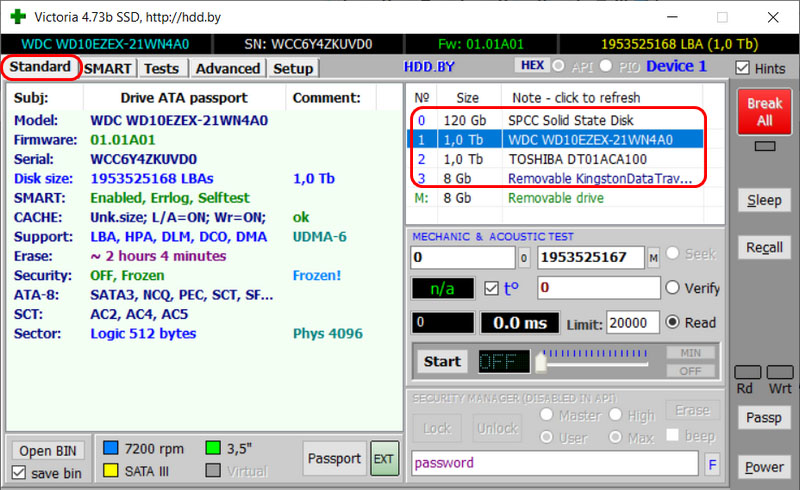Click the green OFF LED display

click(504, 361)
